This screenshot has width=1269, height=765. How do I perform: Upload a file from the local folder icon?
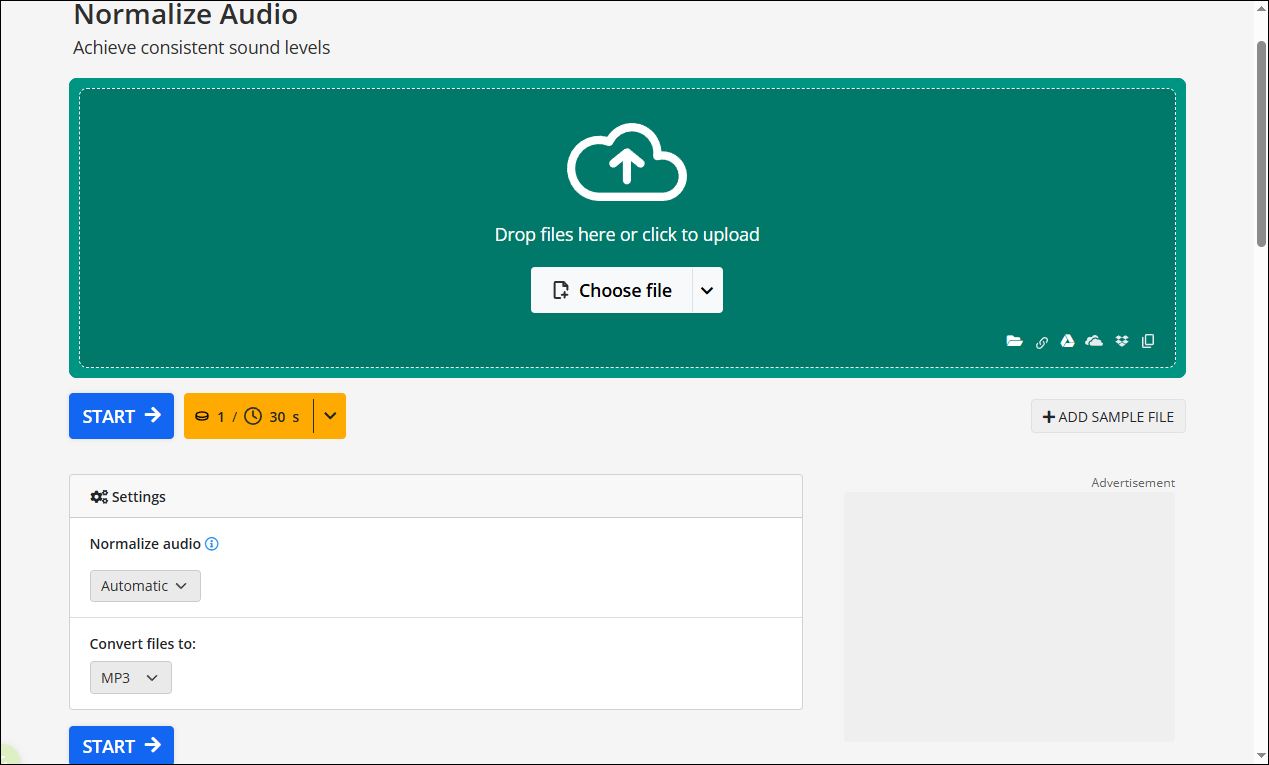point(1014,341)
